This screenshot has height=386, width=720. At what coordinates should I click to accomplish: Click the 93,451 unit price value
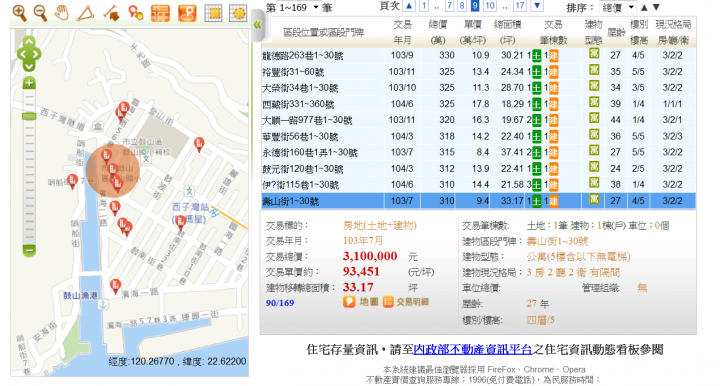click(361, 272)
